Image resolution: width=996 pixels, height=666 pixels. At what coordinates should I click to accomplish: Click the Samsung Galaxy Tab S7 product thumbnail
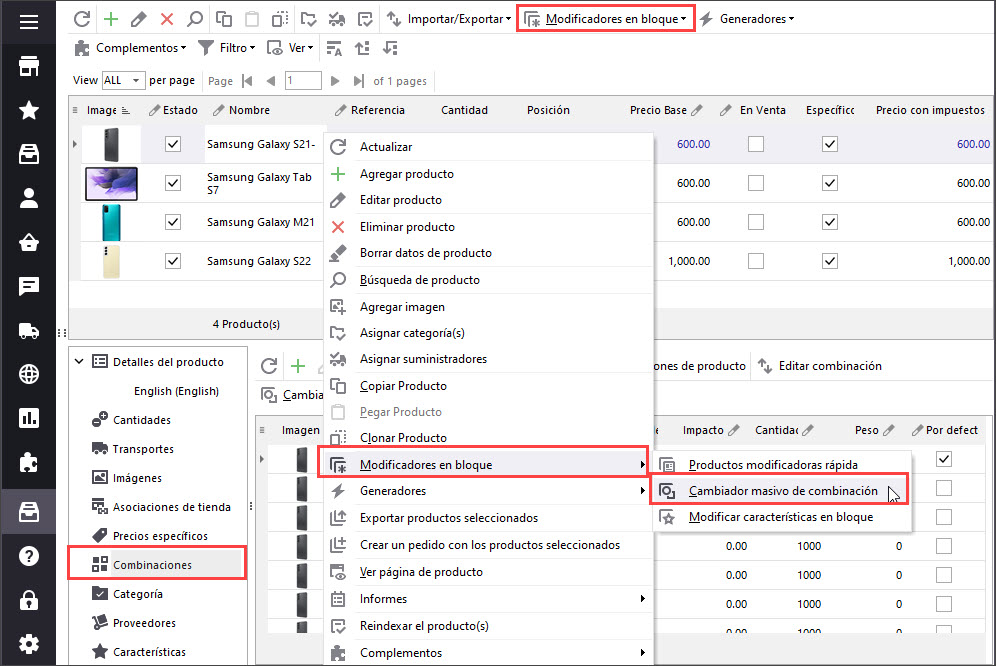point(111,184)
